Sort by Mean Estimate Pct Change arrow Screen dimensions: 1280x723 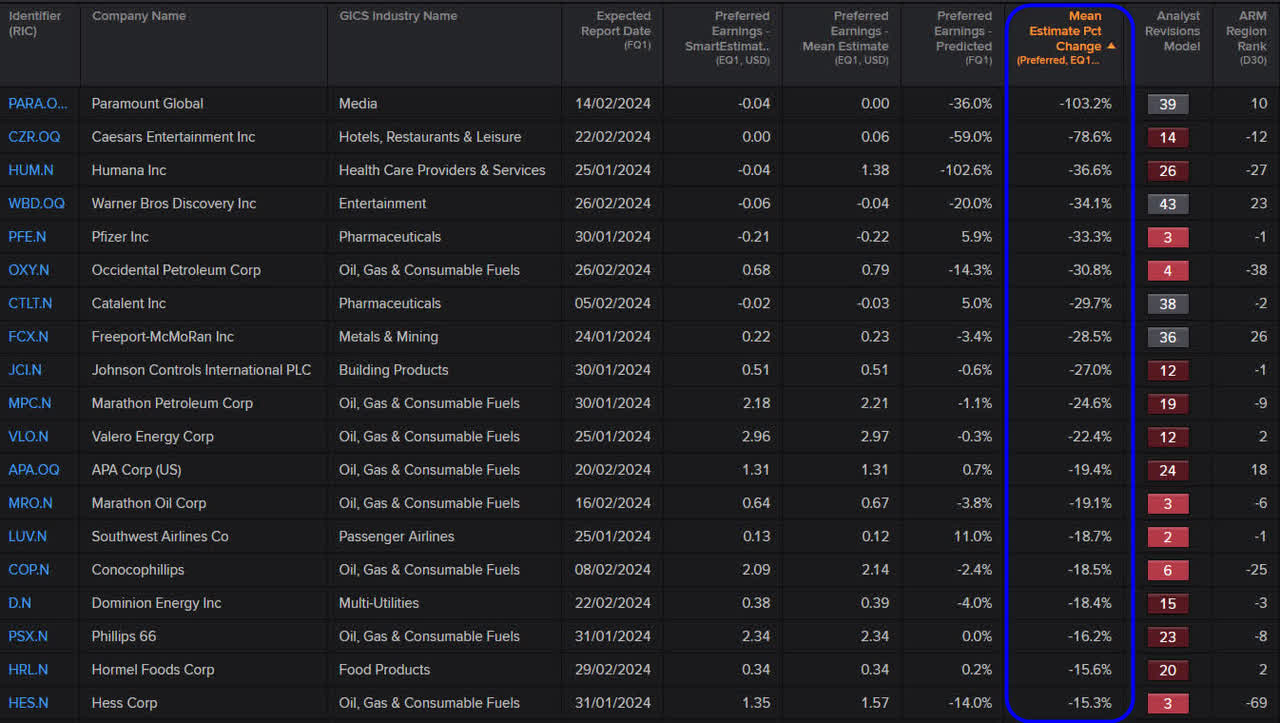tap(1111, 46)
